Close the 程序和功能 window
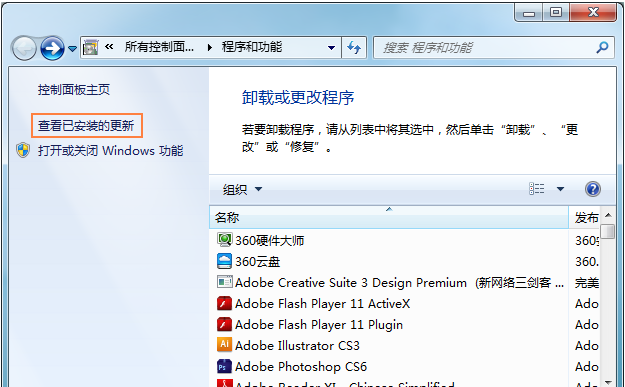625x387 pixels. click(x=593, y=13)
